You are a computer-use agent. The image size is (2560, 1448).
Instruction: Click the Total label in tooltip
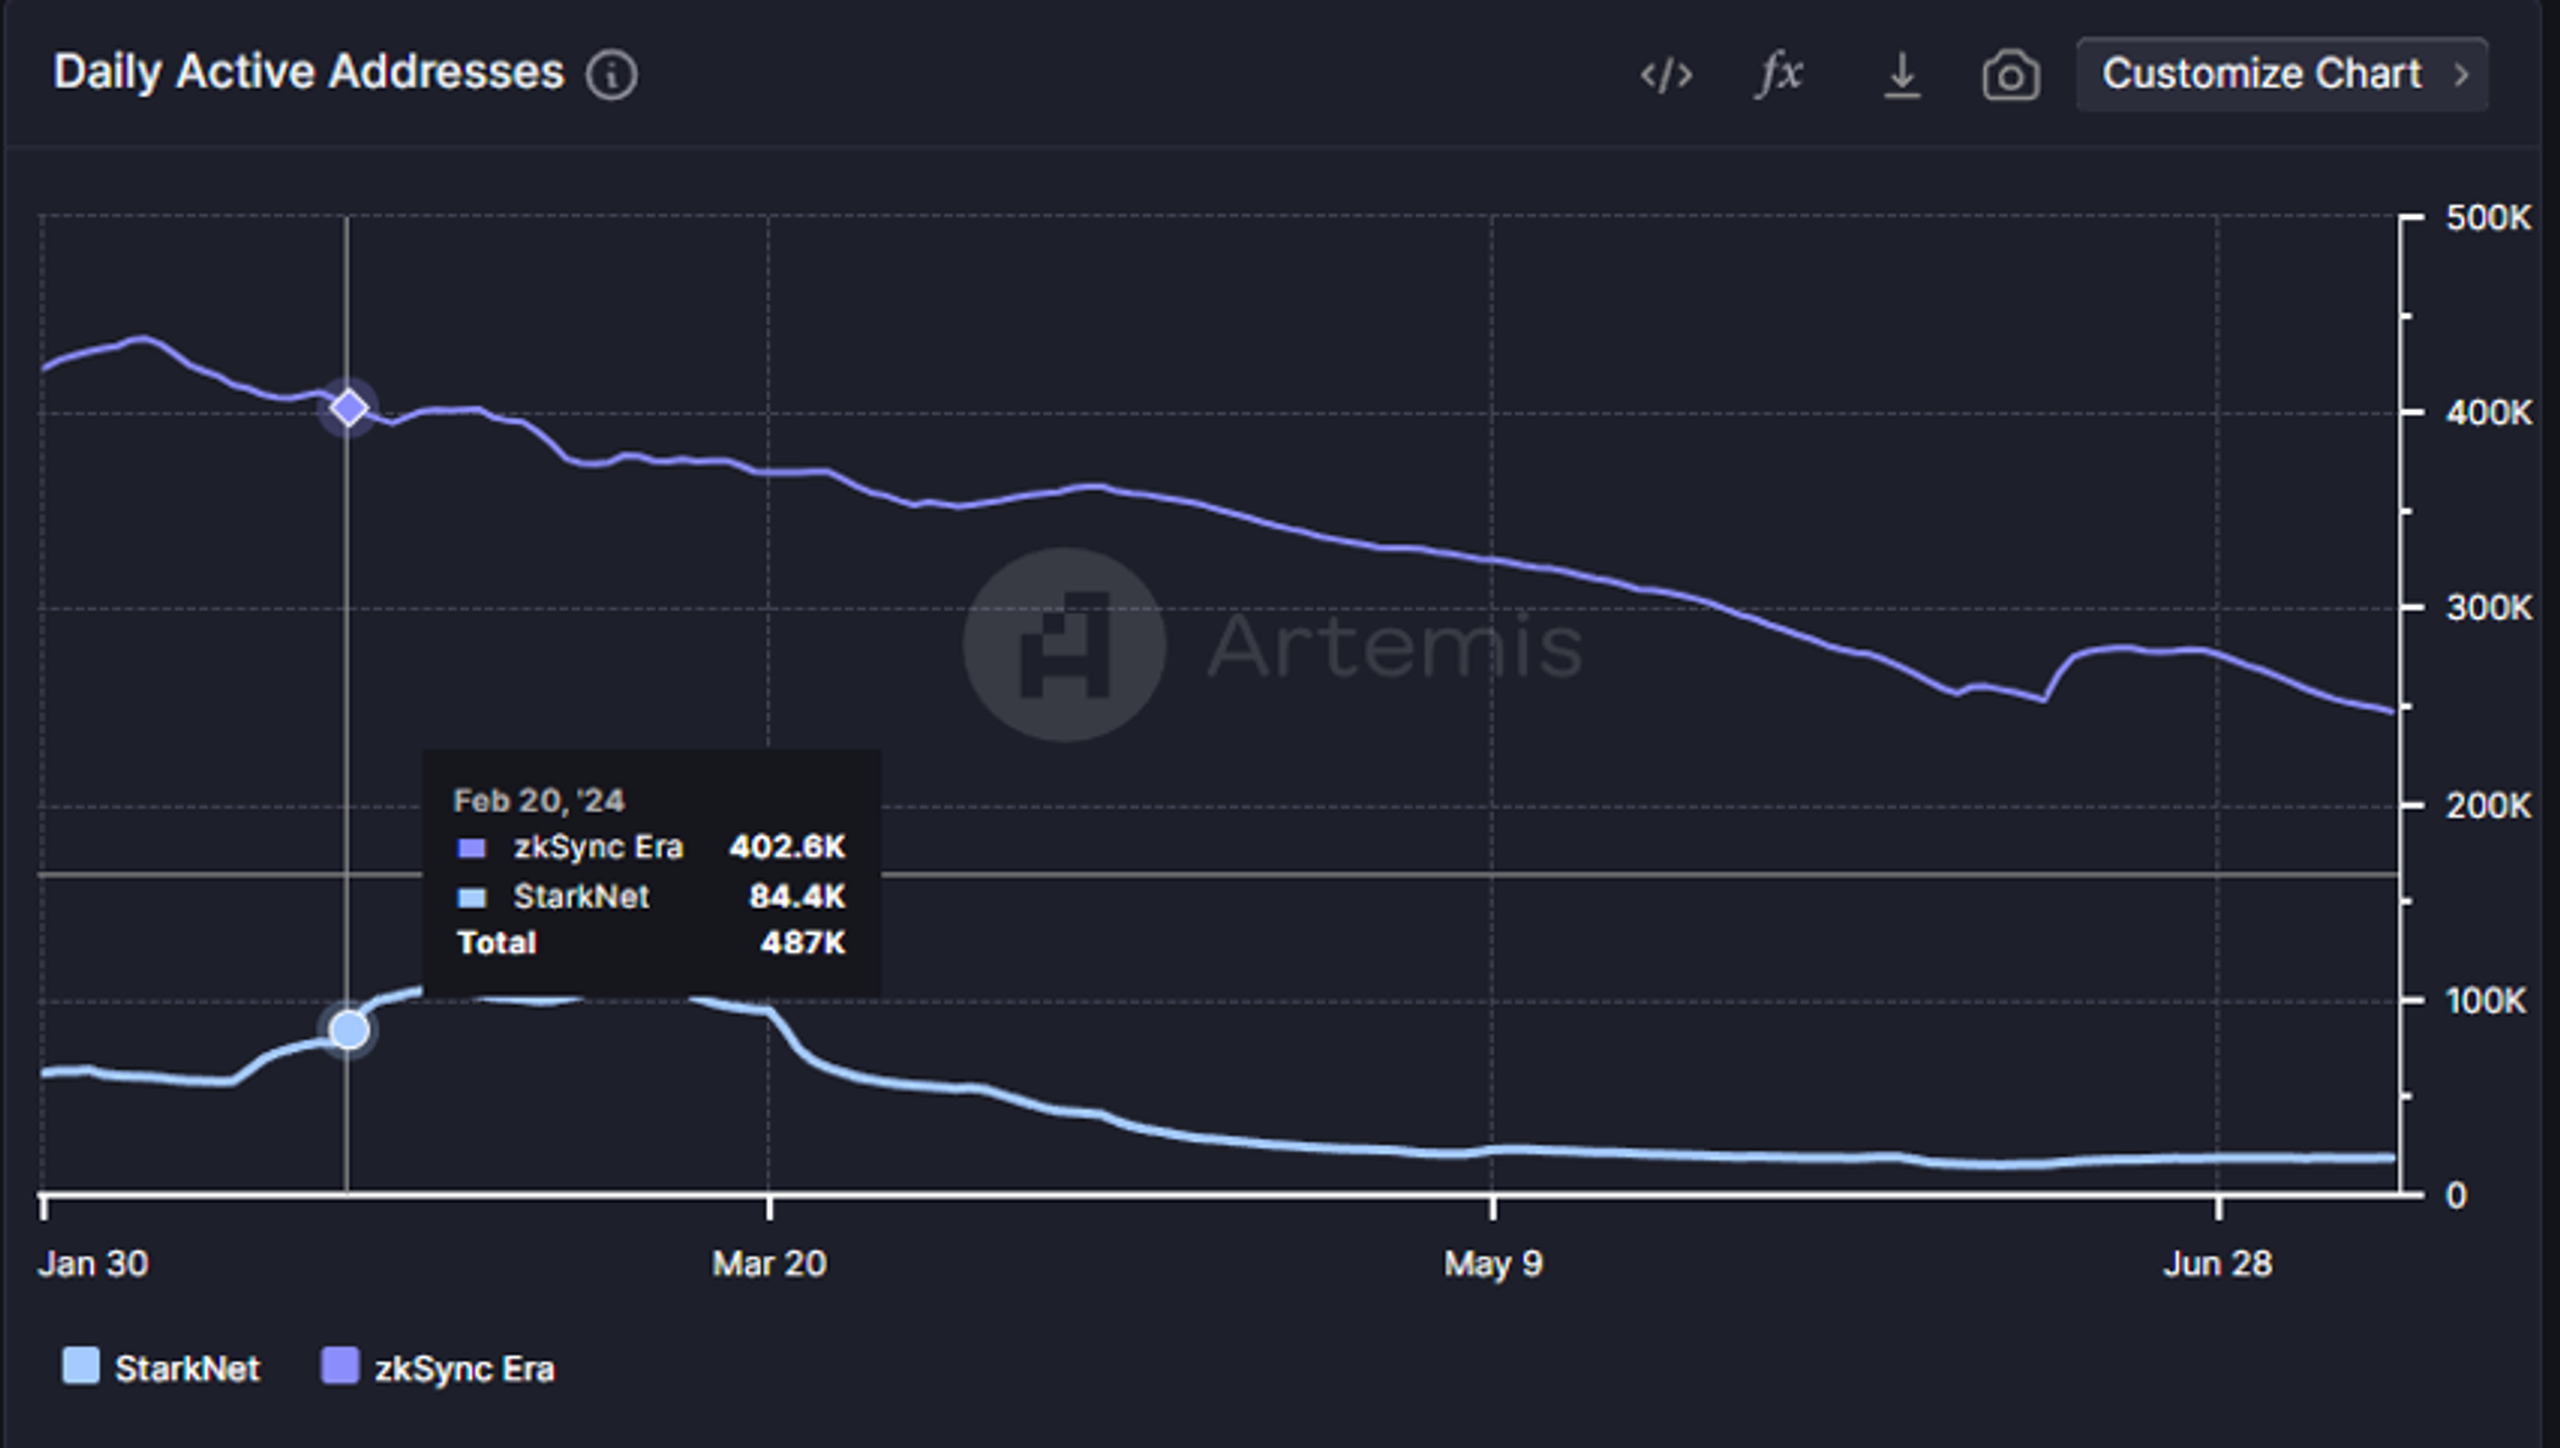(496, 942)
